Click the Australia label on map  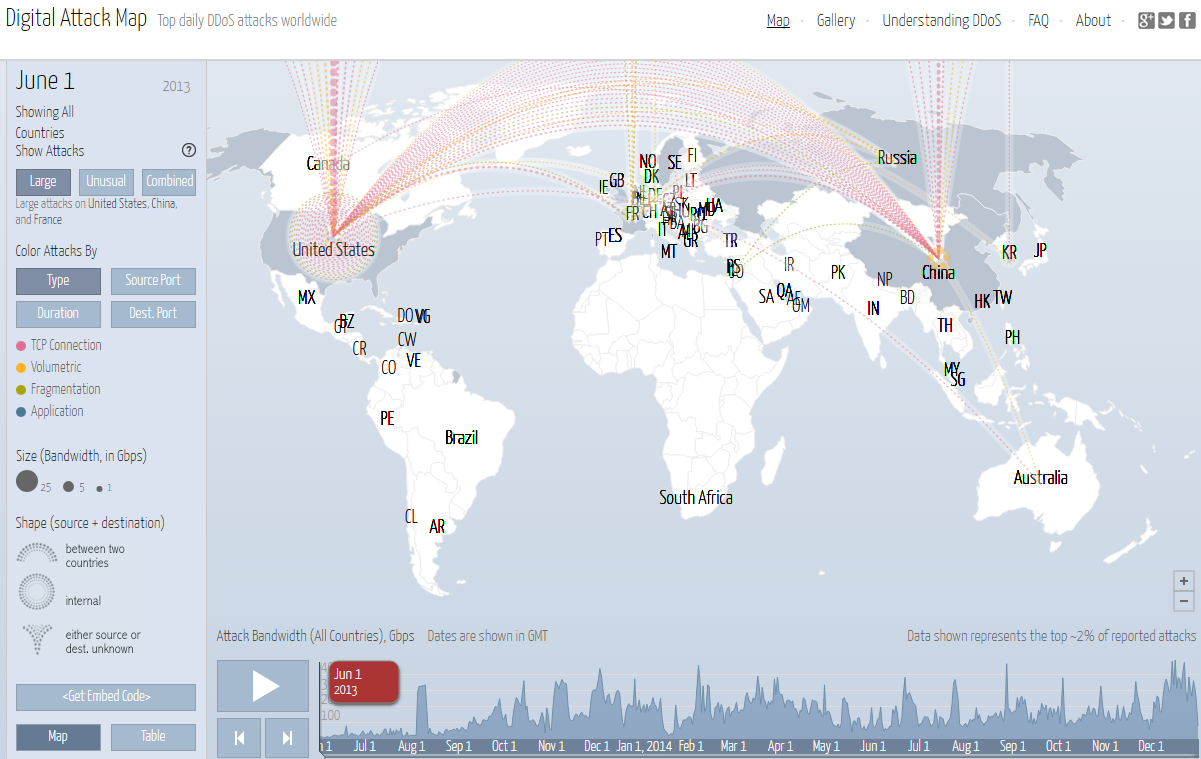point(1040,478)
